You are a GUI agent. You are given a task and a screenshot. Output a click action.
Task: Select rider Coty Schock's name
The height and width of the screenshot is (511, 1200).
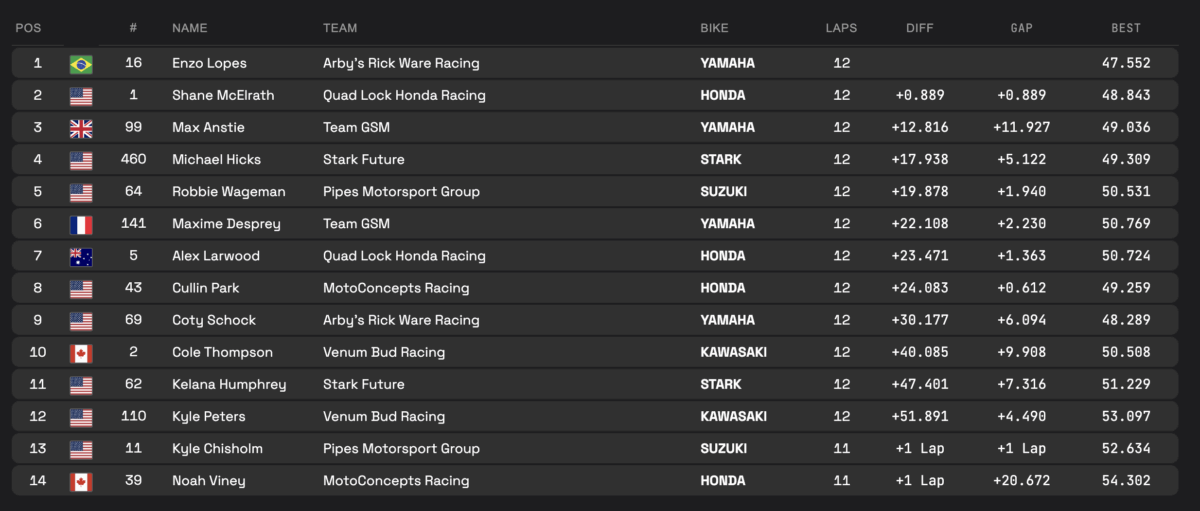214,320
